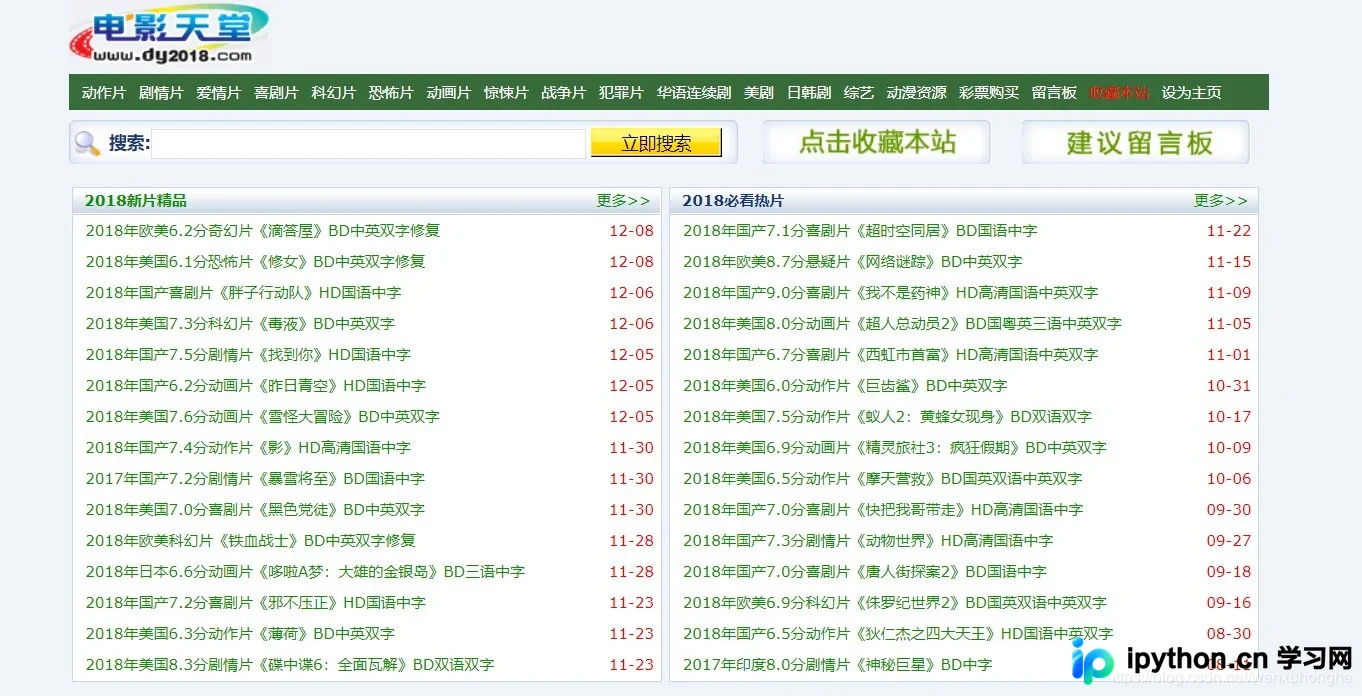
Task: Click the 2018新片精品 panel heading
Action: 135,201
